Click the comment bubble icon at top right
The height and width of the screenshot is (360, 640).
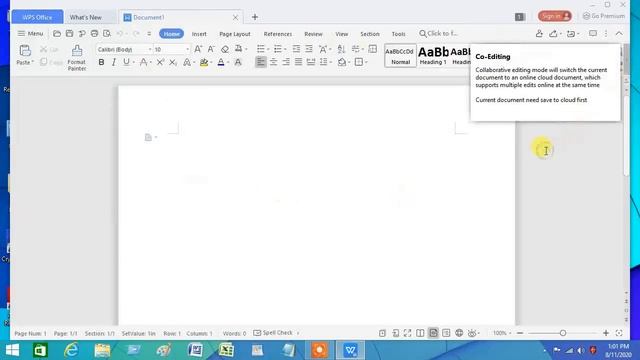click(593, 33)
